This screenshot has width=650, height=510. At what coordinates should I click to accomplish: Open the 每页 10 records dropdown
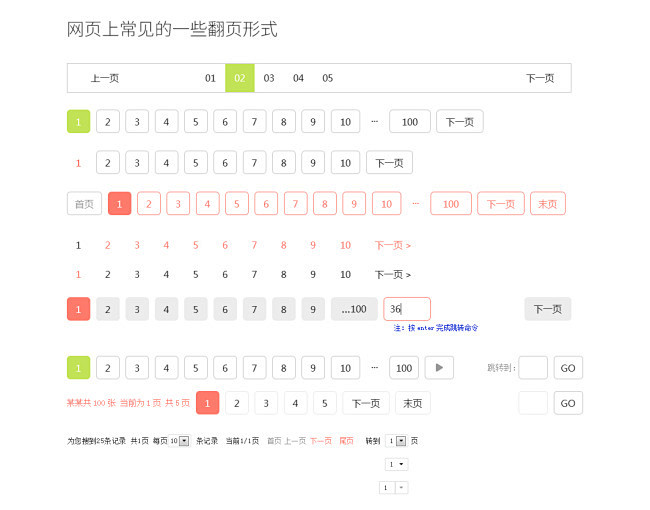179,441
